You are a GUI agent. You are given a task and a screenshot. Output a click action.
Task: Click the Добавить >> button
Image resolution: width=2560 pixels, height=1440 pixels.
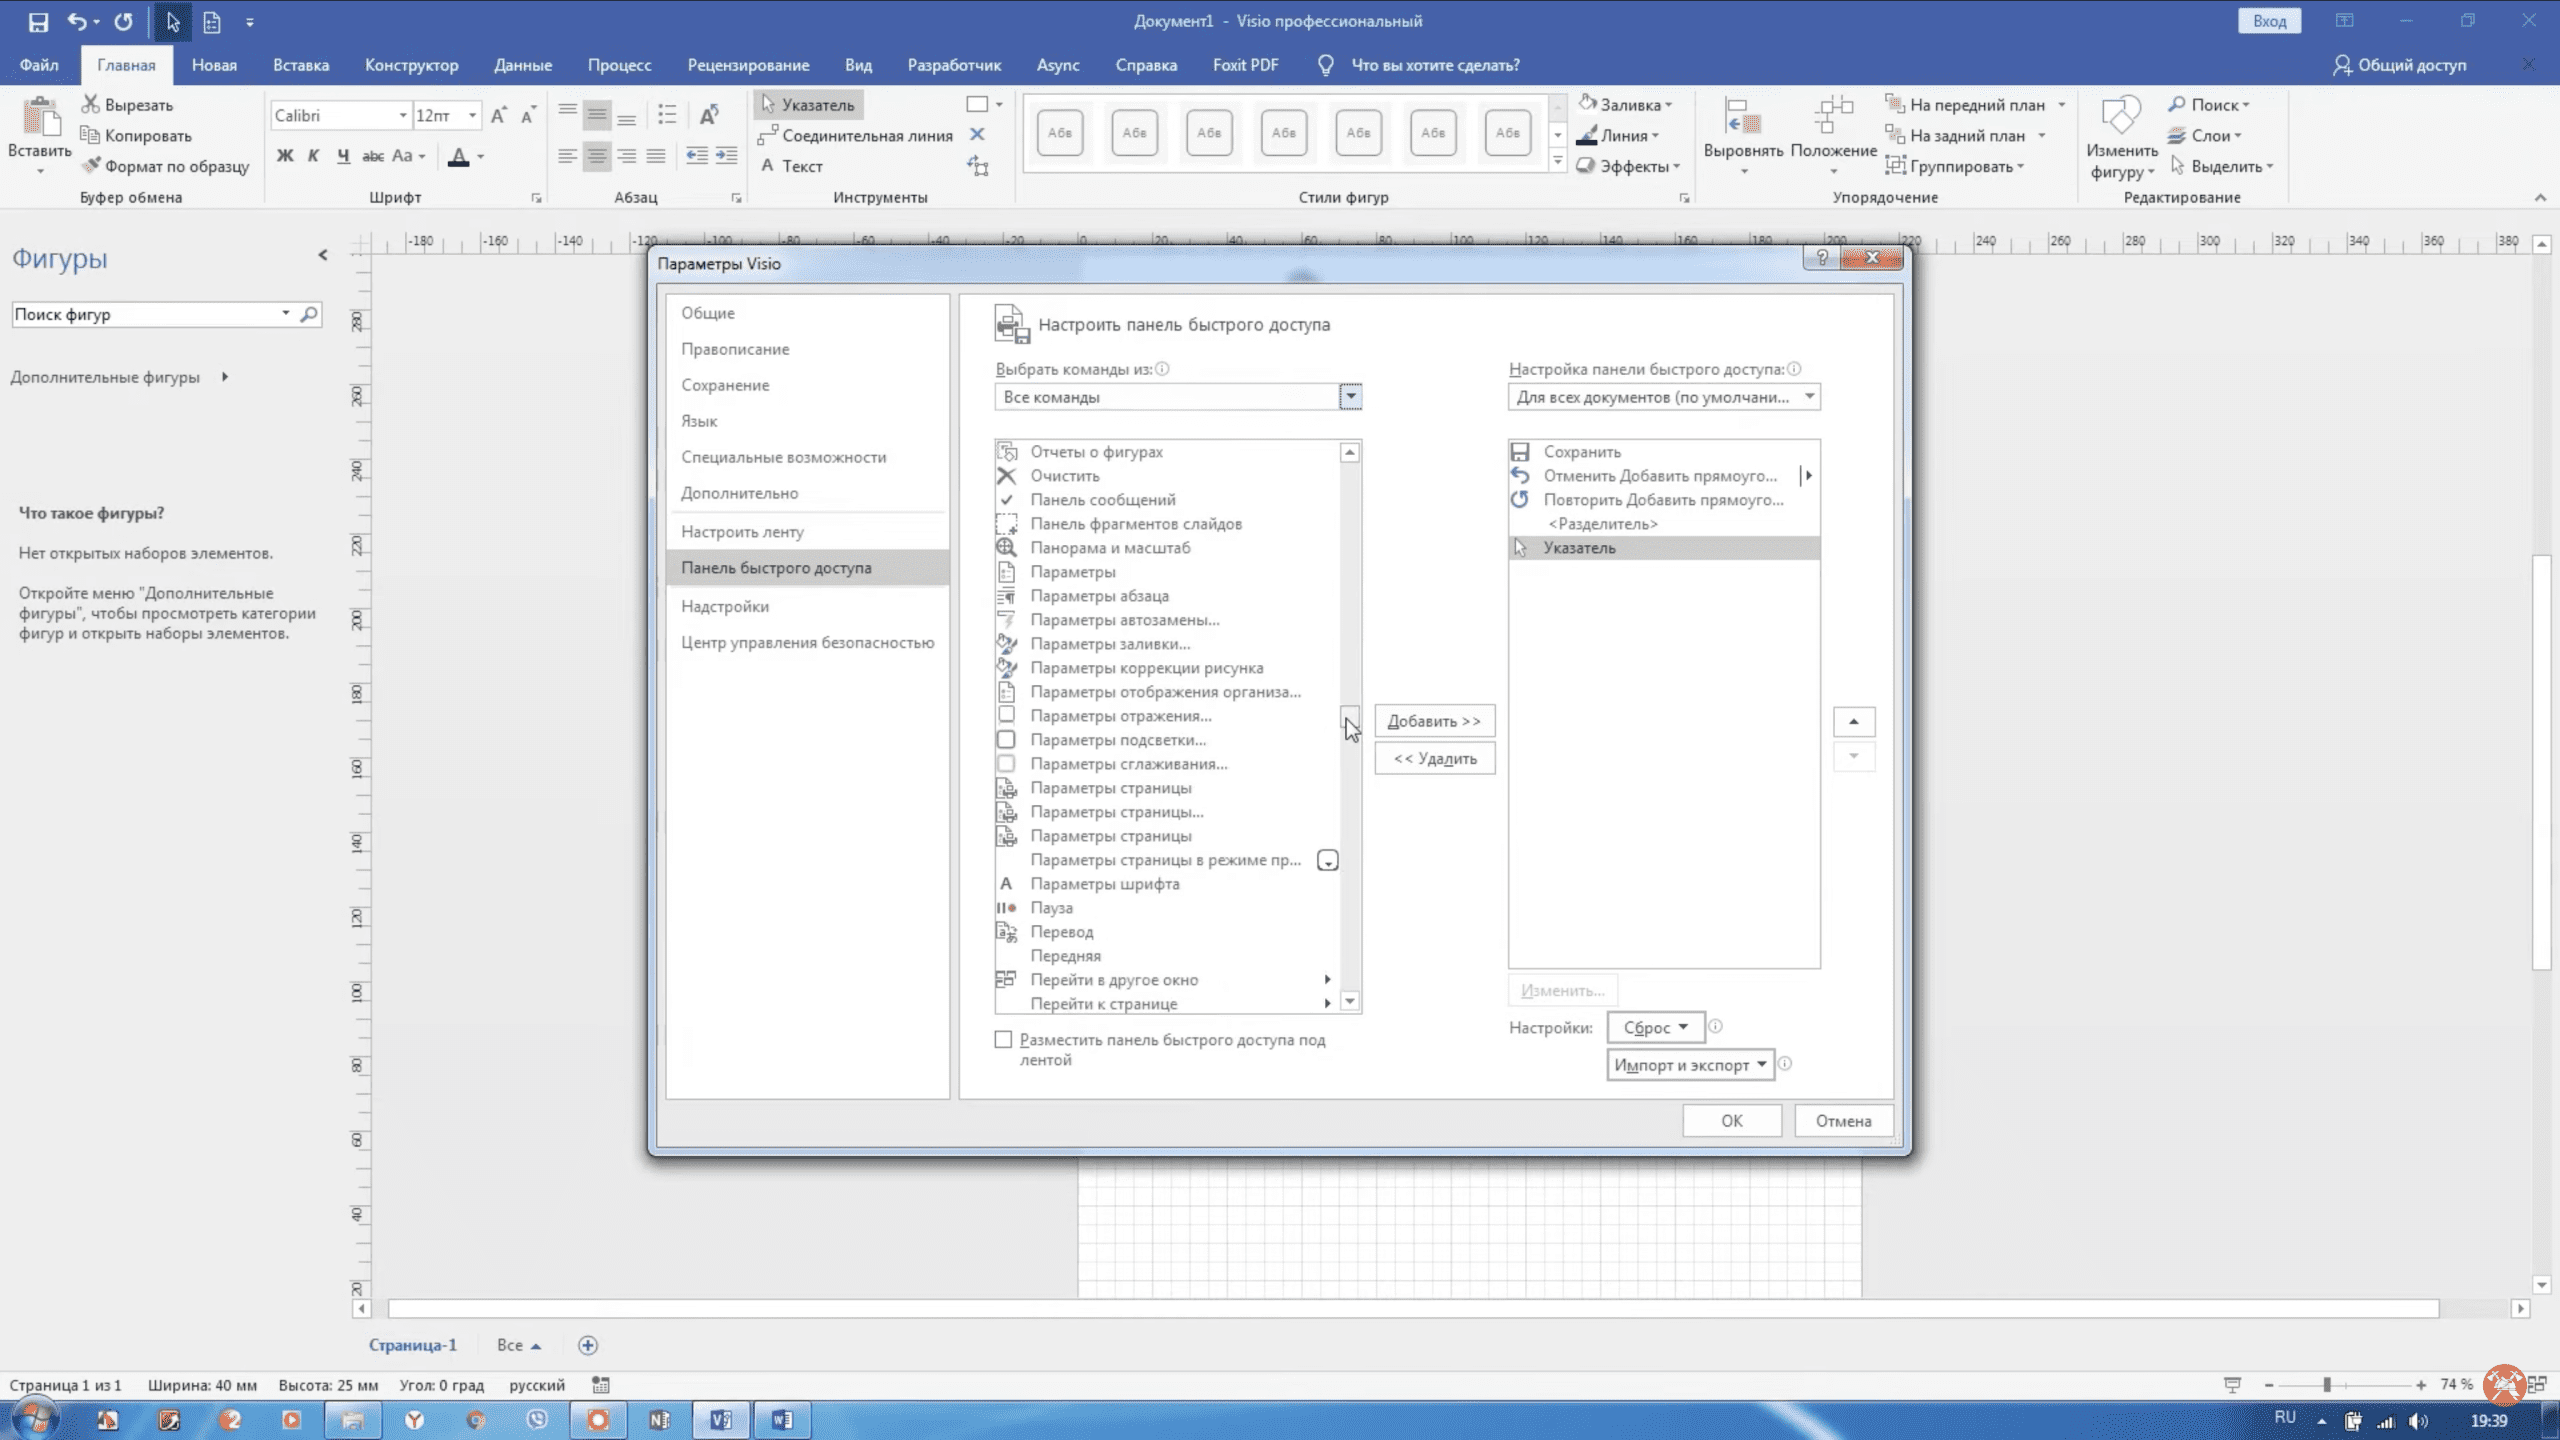tap(1434, 721)
